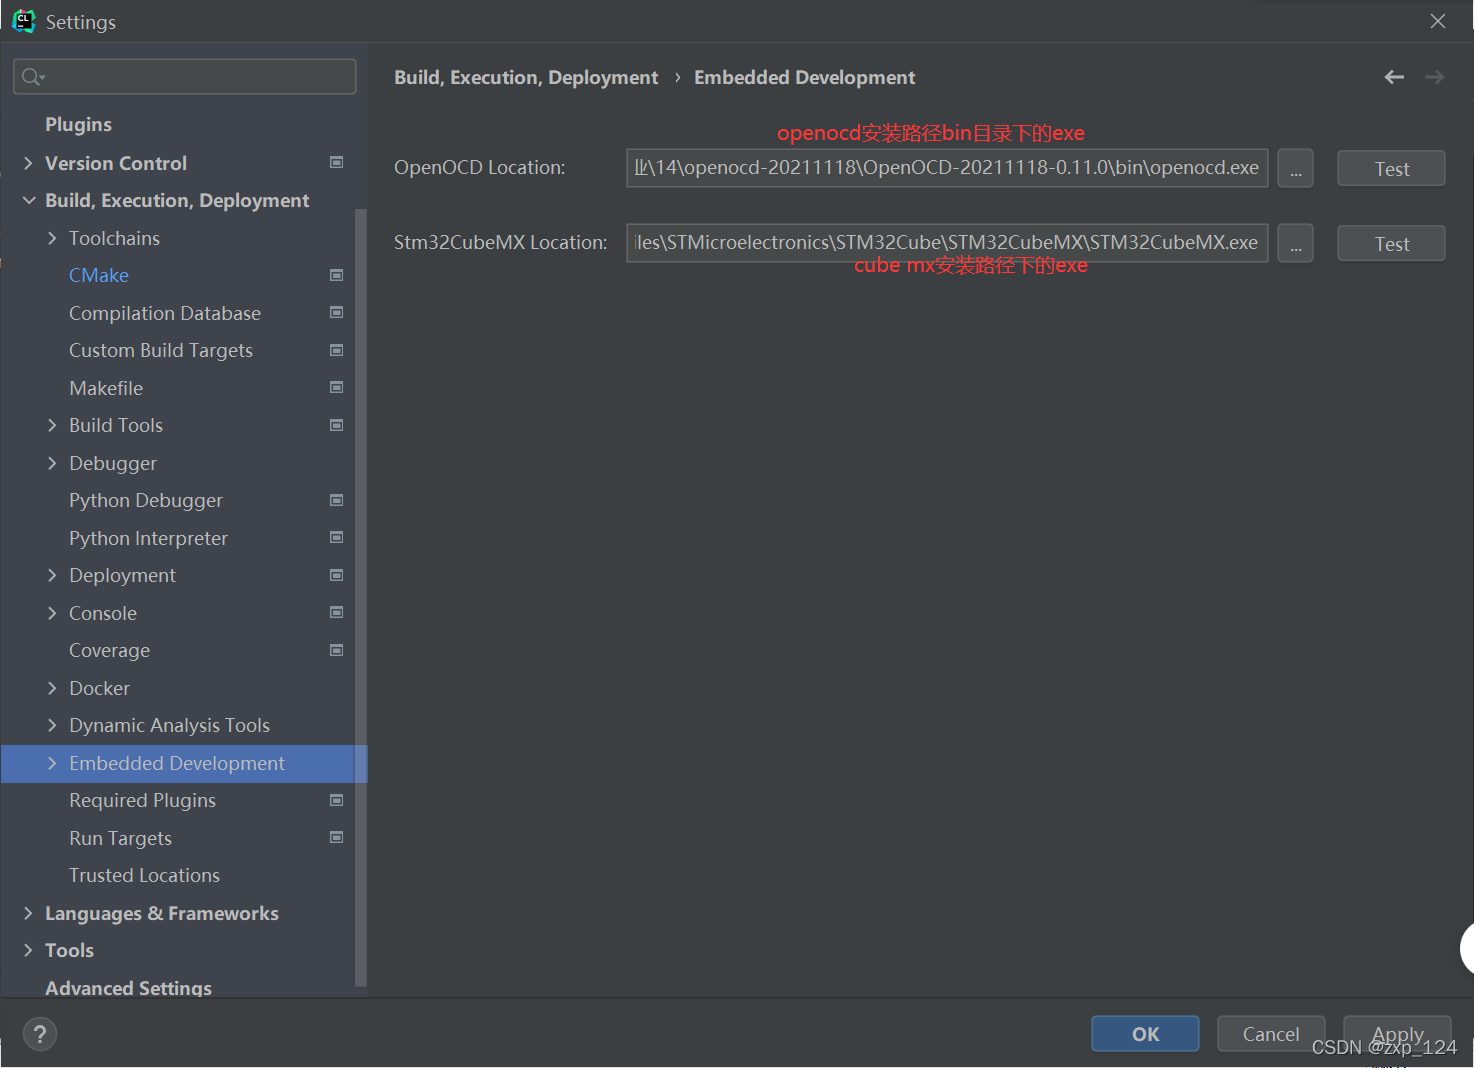Screen dimensions: 1474x1068
Task: Open the Plugins settings page
Action: pos(78,124)
